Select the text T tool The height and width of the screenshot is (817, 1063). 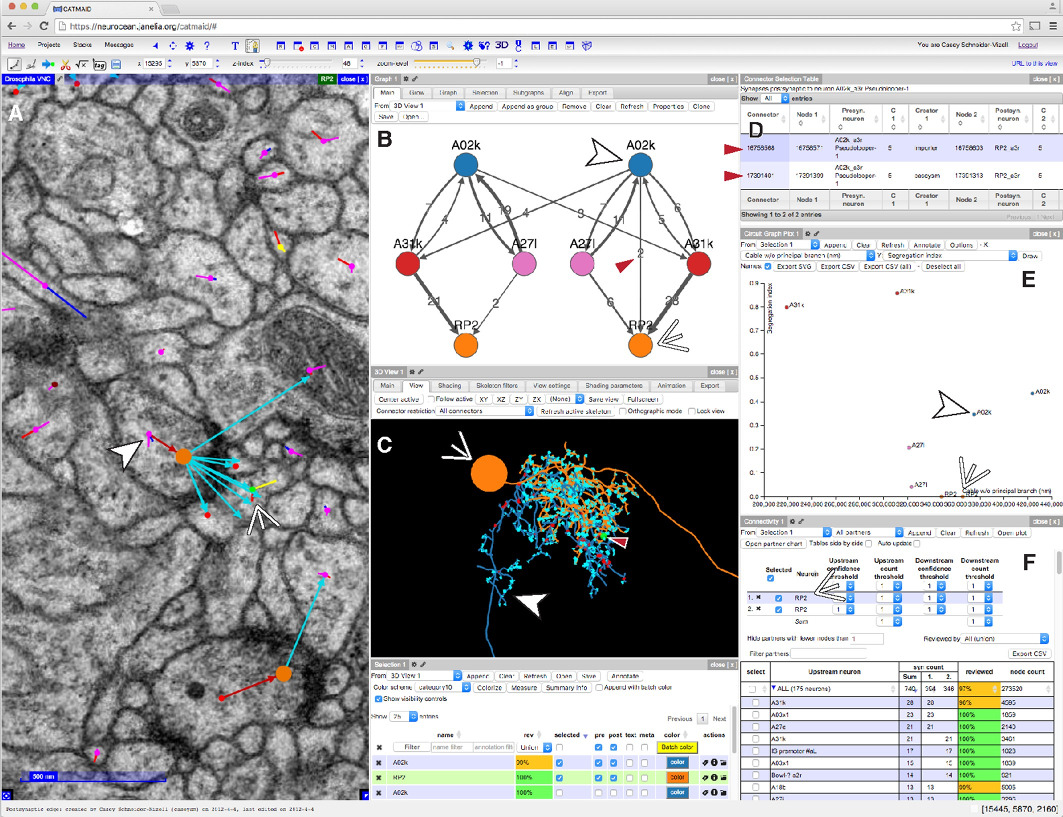point(234,45)
